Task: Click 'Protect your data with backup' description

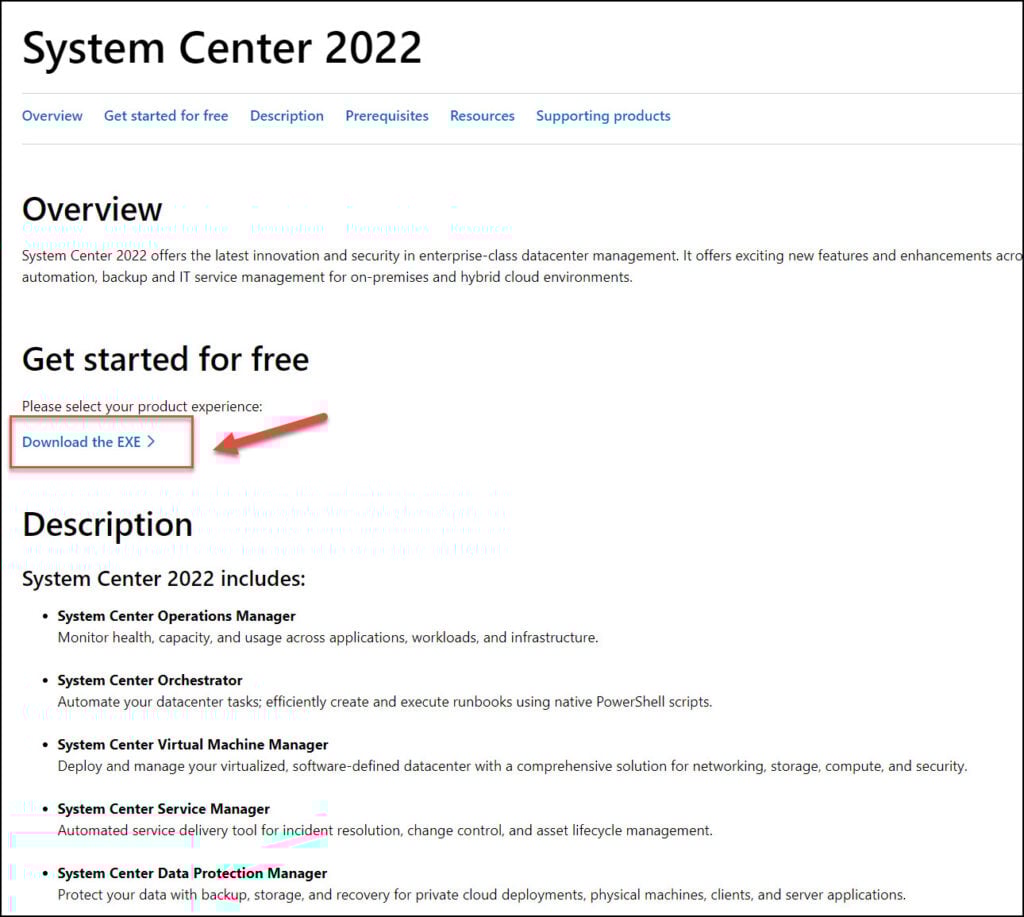Action: (481, 895)
